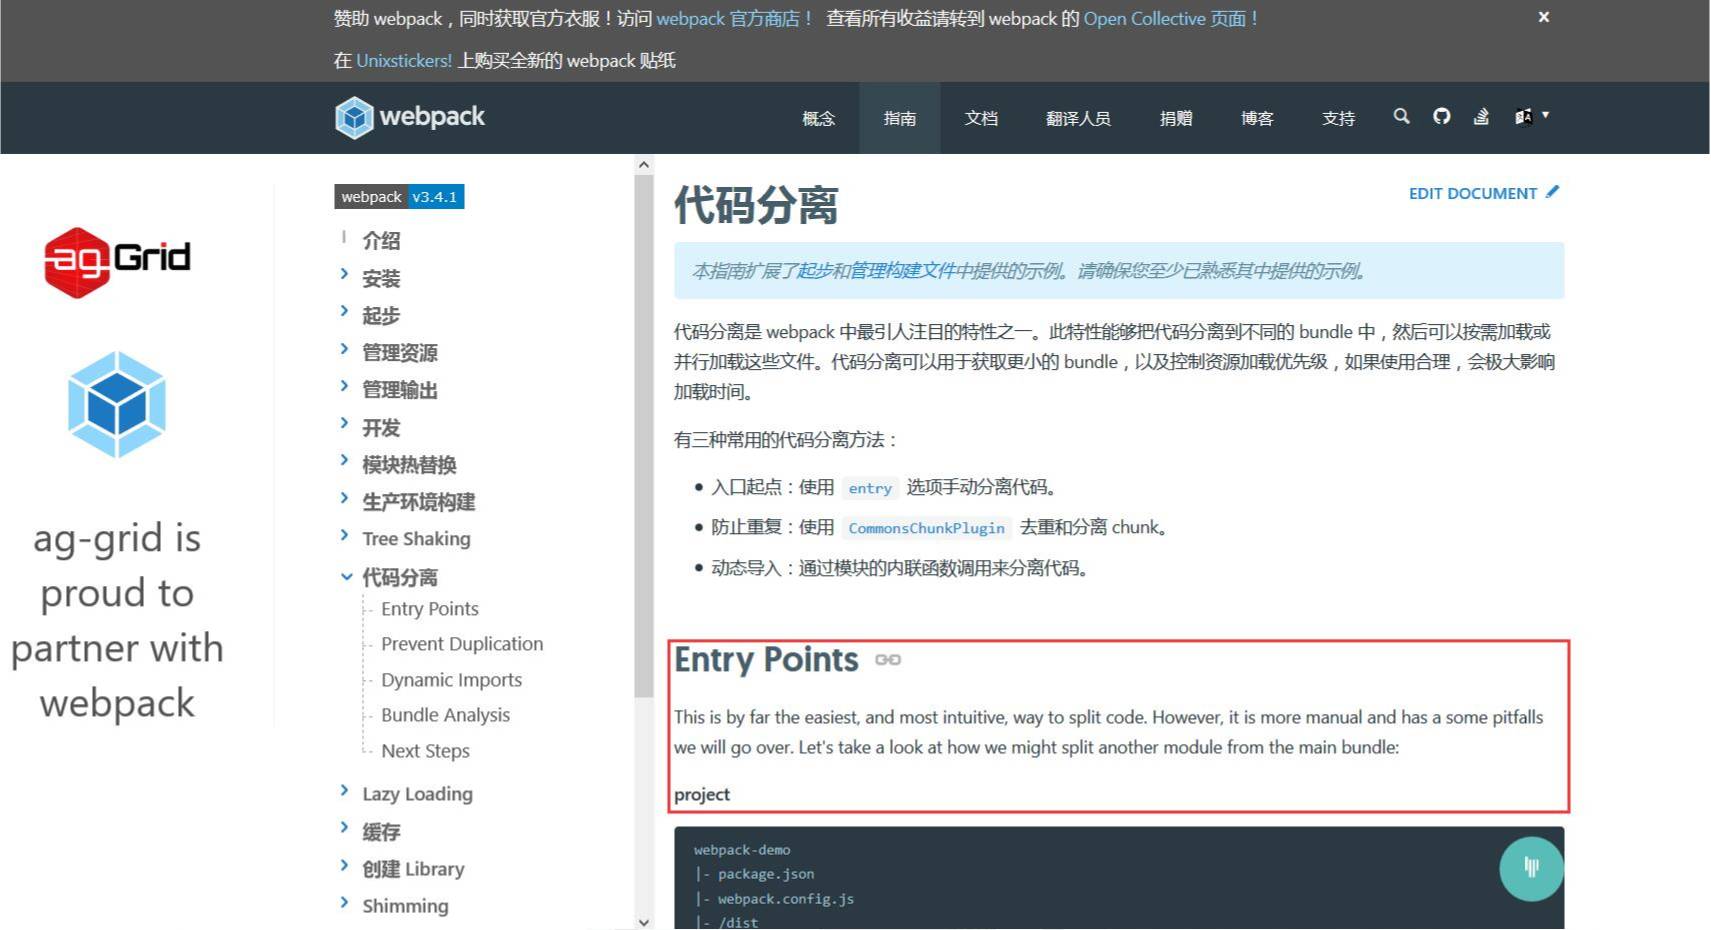Open the Tree Shaking guide link
This screenshot has width=1711, height=930.
pos(416,539)
